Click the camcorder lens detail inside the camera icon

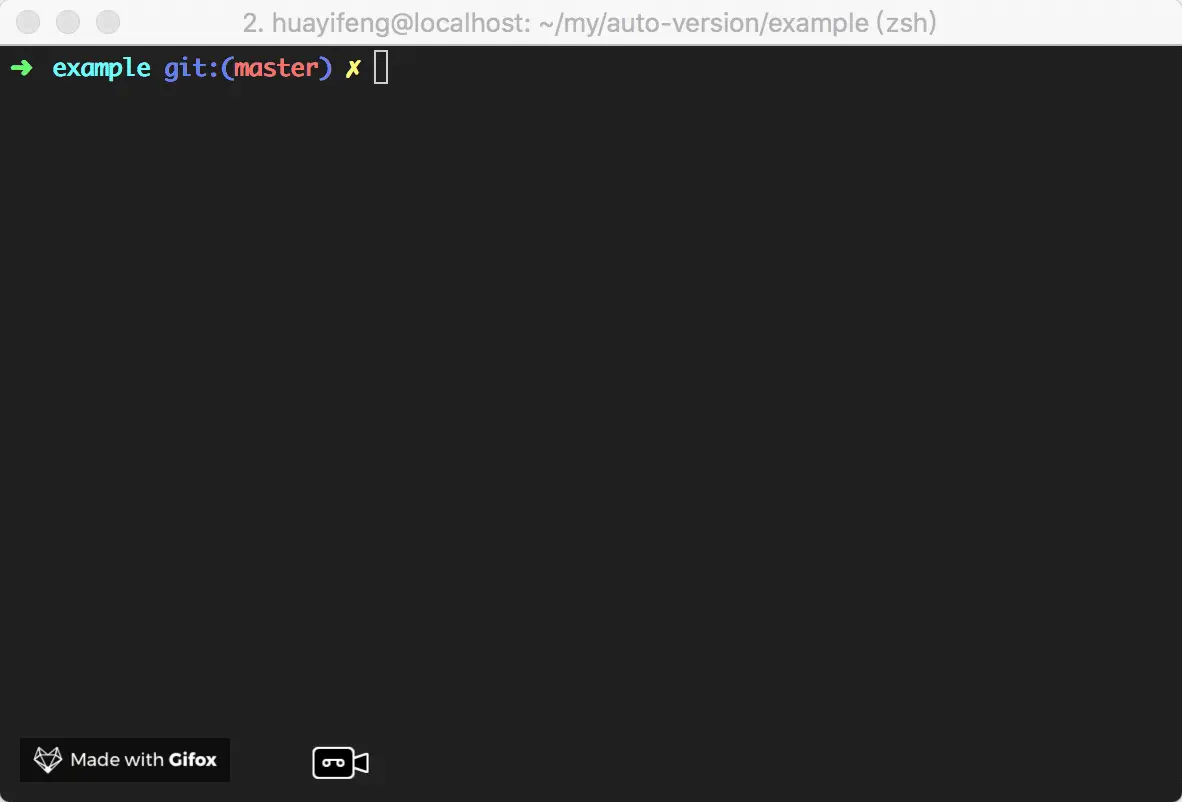333,762
